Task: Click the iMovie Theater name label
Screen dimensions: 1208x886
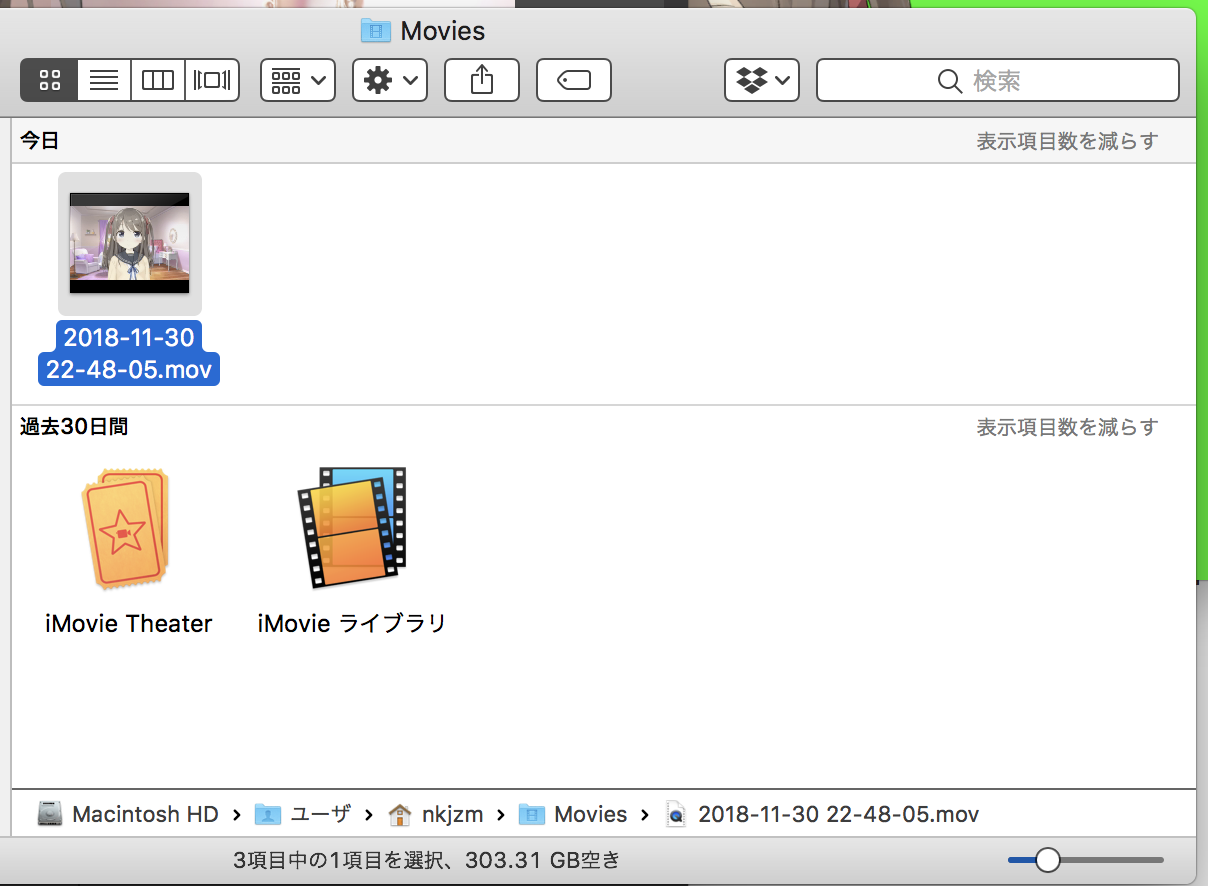Action: (x=129, y=623)
